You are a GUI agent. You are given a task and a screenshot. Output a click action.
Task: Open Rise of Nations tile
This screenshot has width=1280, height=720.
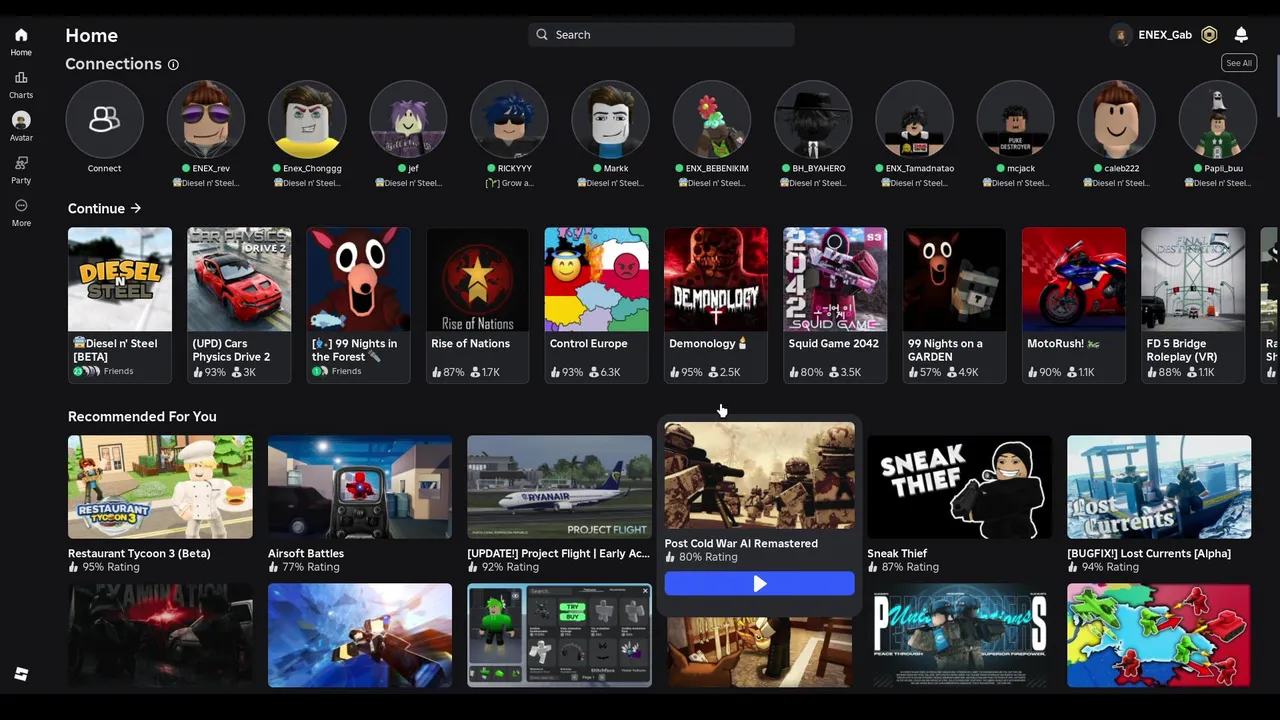point(478,305)
